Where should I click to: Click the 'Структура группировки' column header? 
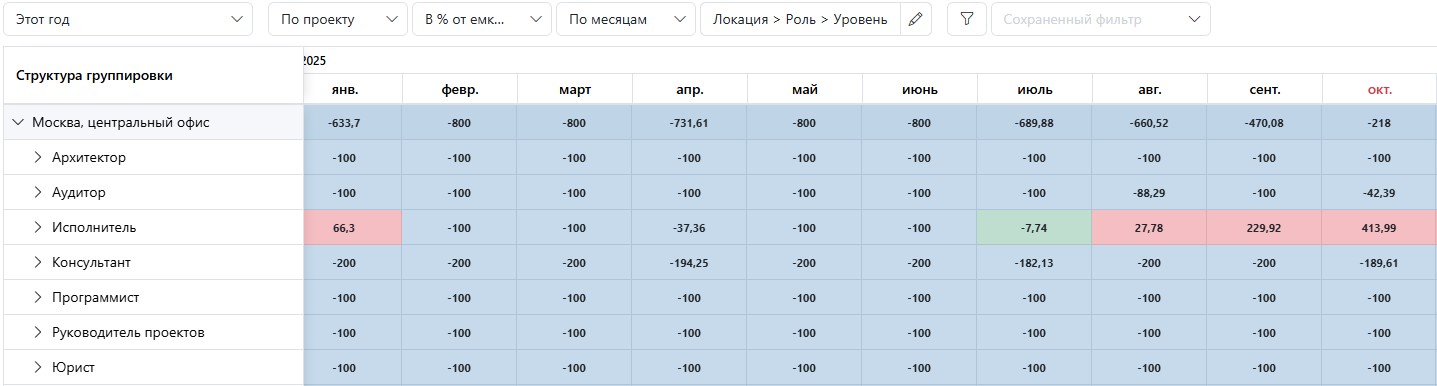(153, 75)
